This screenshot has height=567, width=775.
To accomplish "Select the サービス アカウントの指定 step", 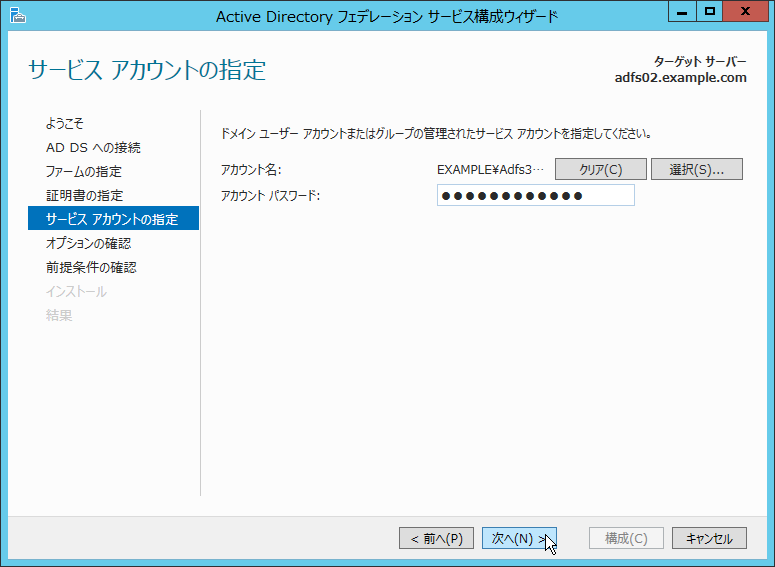I will click(113, 218).
